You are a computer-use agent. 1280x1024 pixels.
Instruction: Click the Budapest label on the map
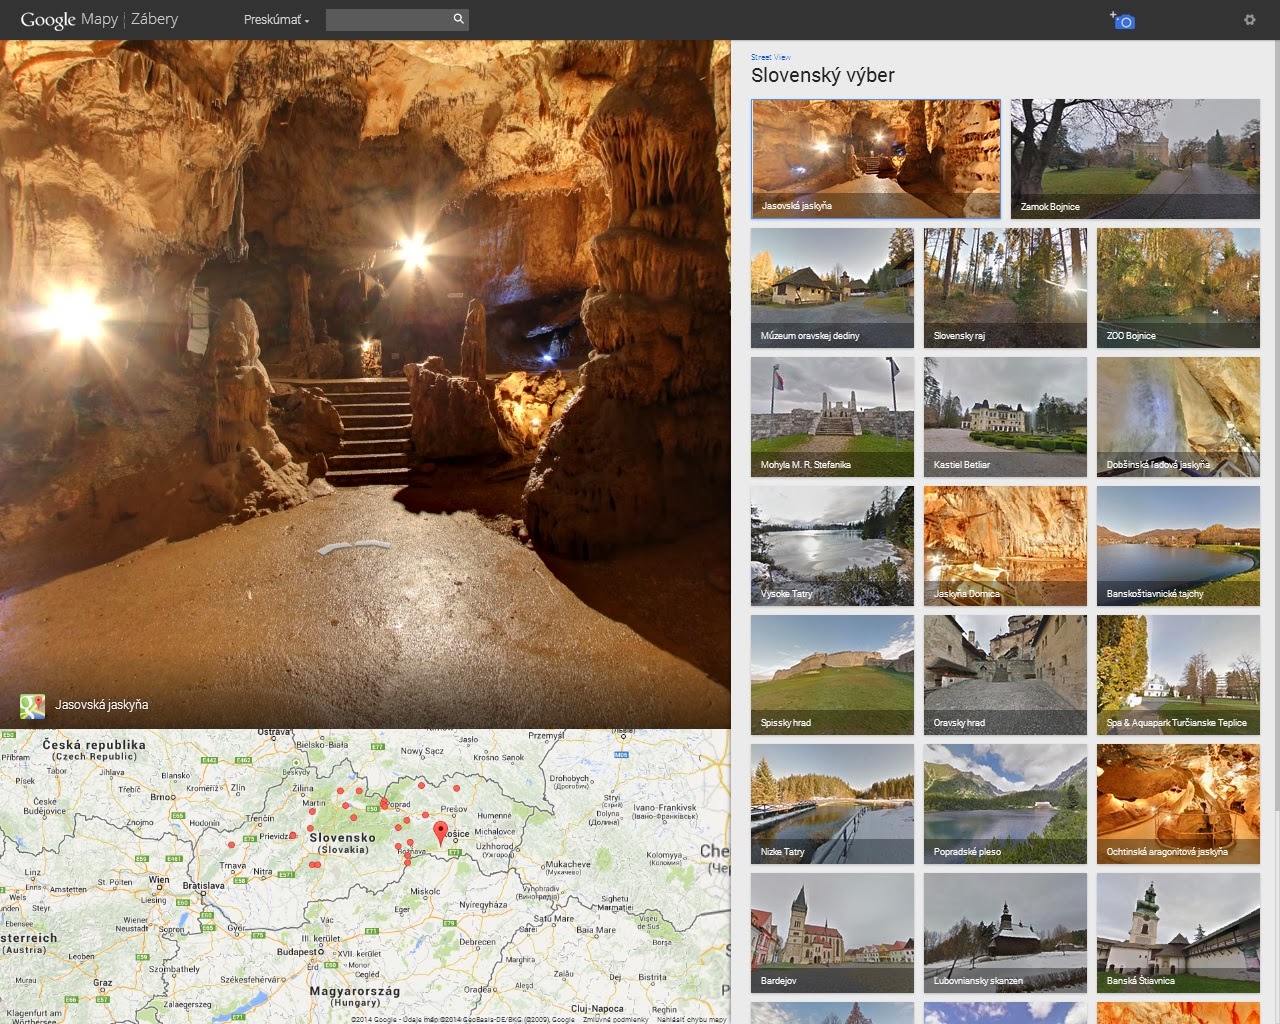(296, 952)
